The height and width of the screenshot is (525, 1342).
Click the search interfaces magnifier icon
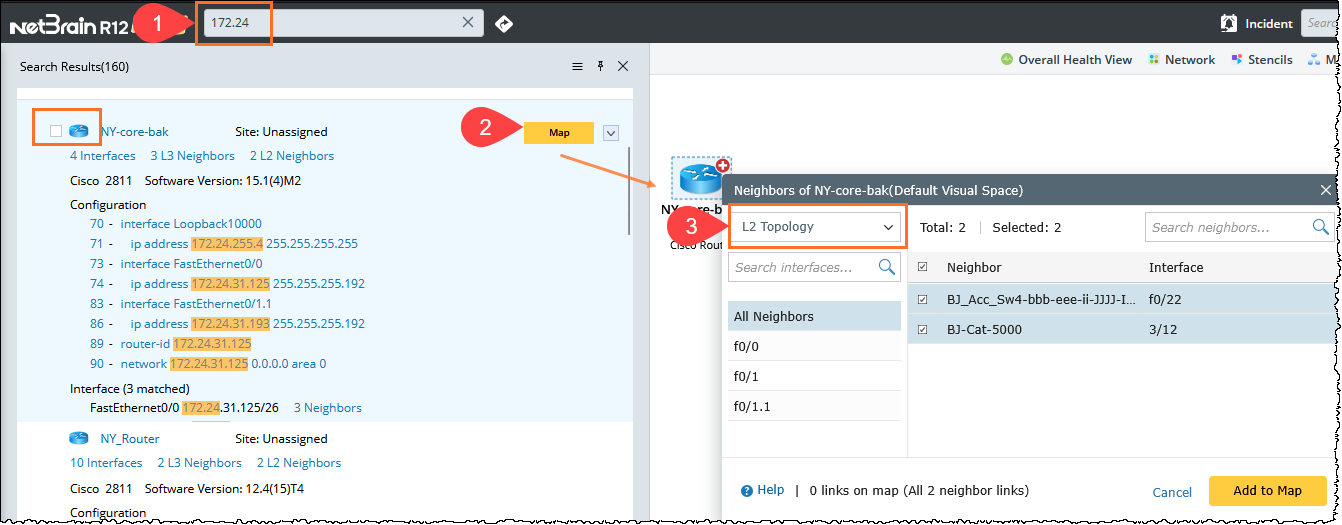click(886, 267)
